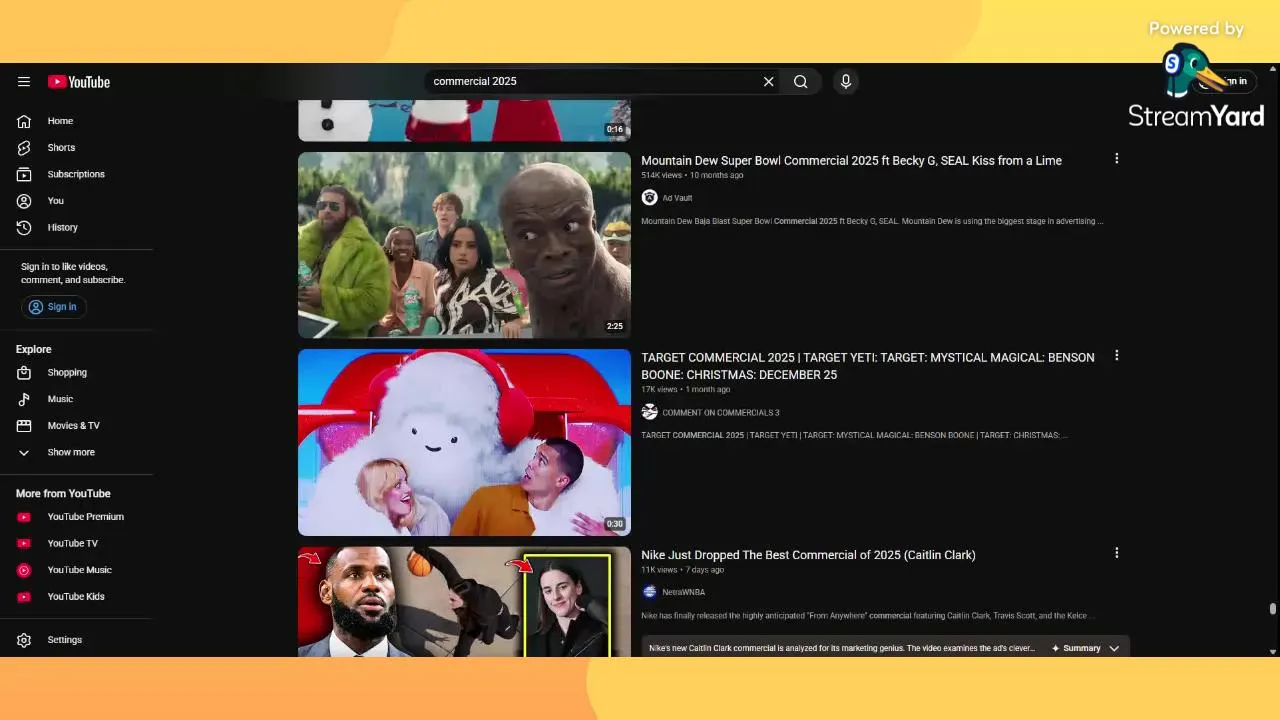Screen dimensions: 1280x720
Task: Click the sidebar Sign in button
Action: pyautogui.click(x=53, y=307)
